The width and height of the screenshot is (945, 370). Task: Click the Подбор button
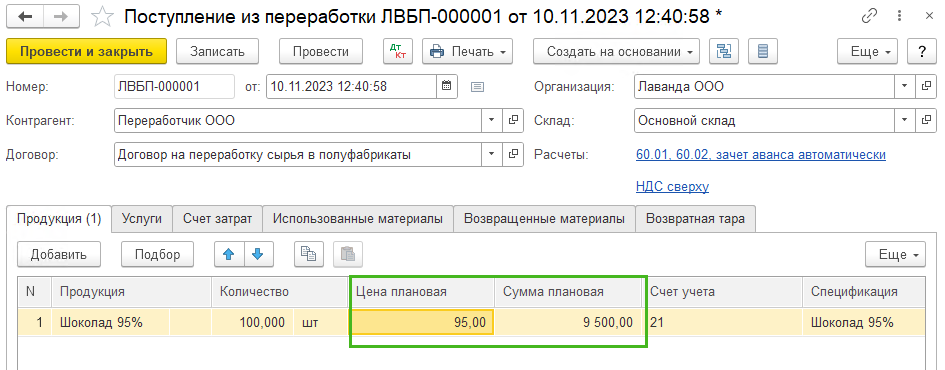tap(157, 254)
